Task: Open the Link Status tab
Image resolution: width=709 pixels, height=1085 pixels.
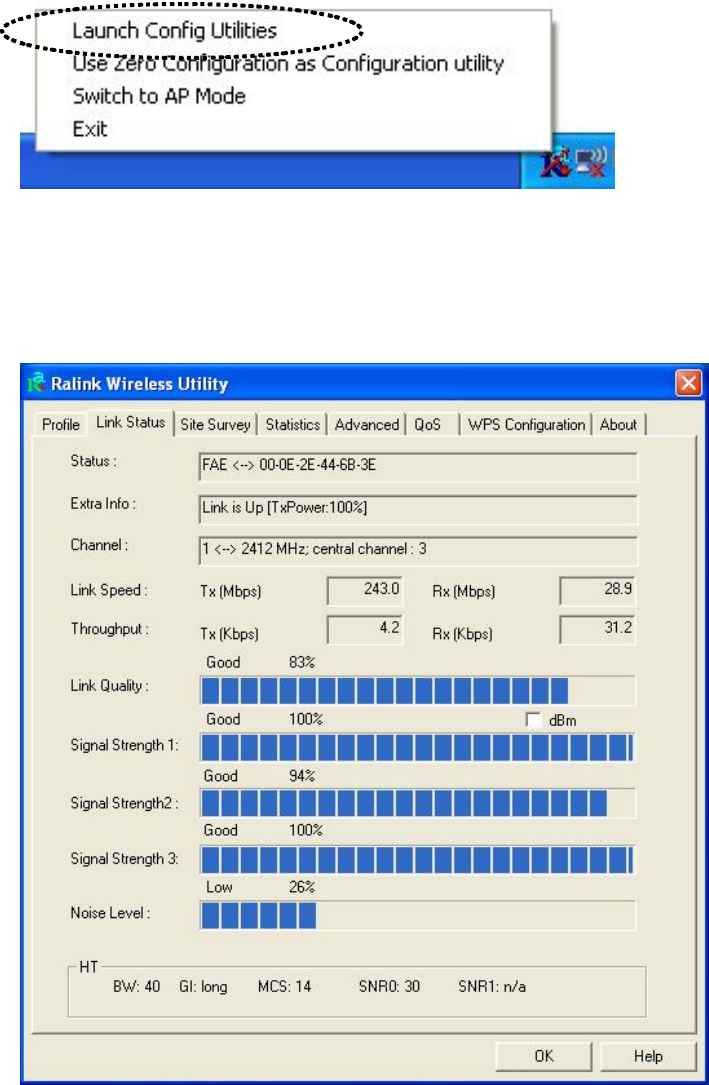Action: click(131, 422)
